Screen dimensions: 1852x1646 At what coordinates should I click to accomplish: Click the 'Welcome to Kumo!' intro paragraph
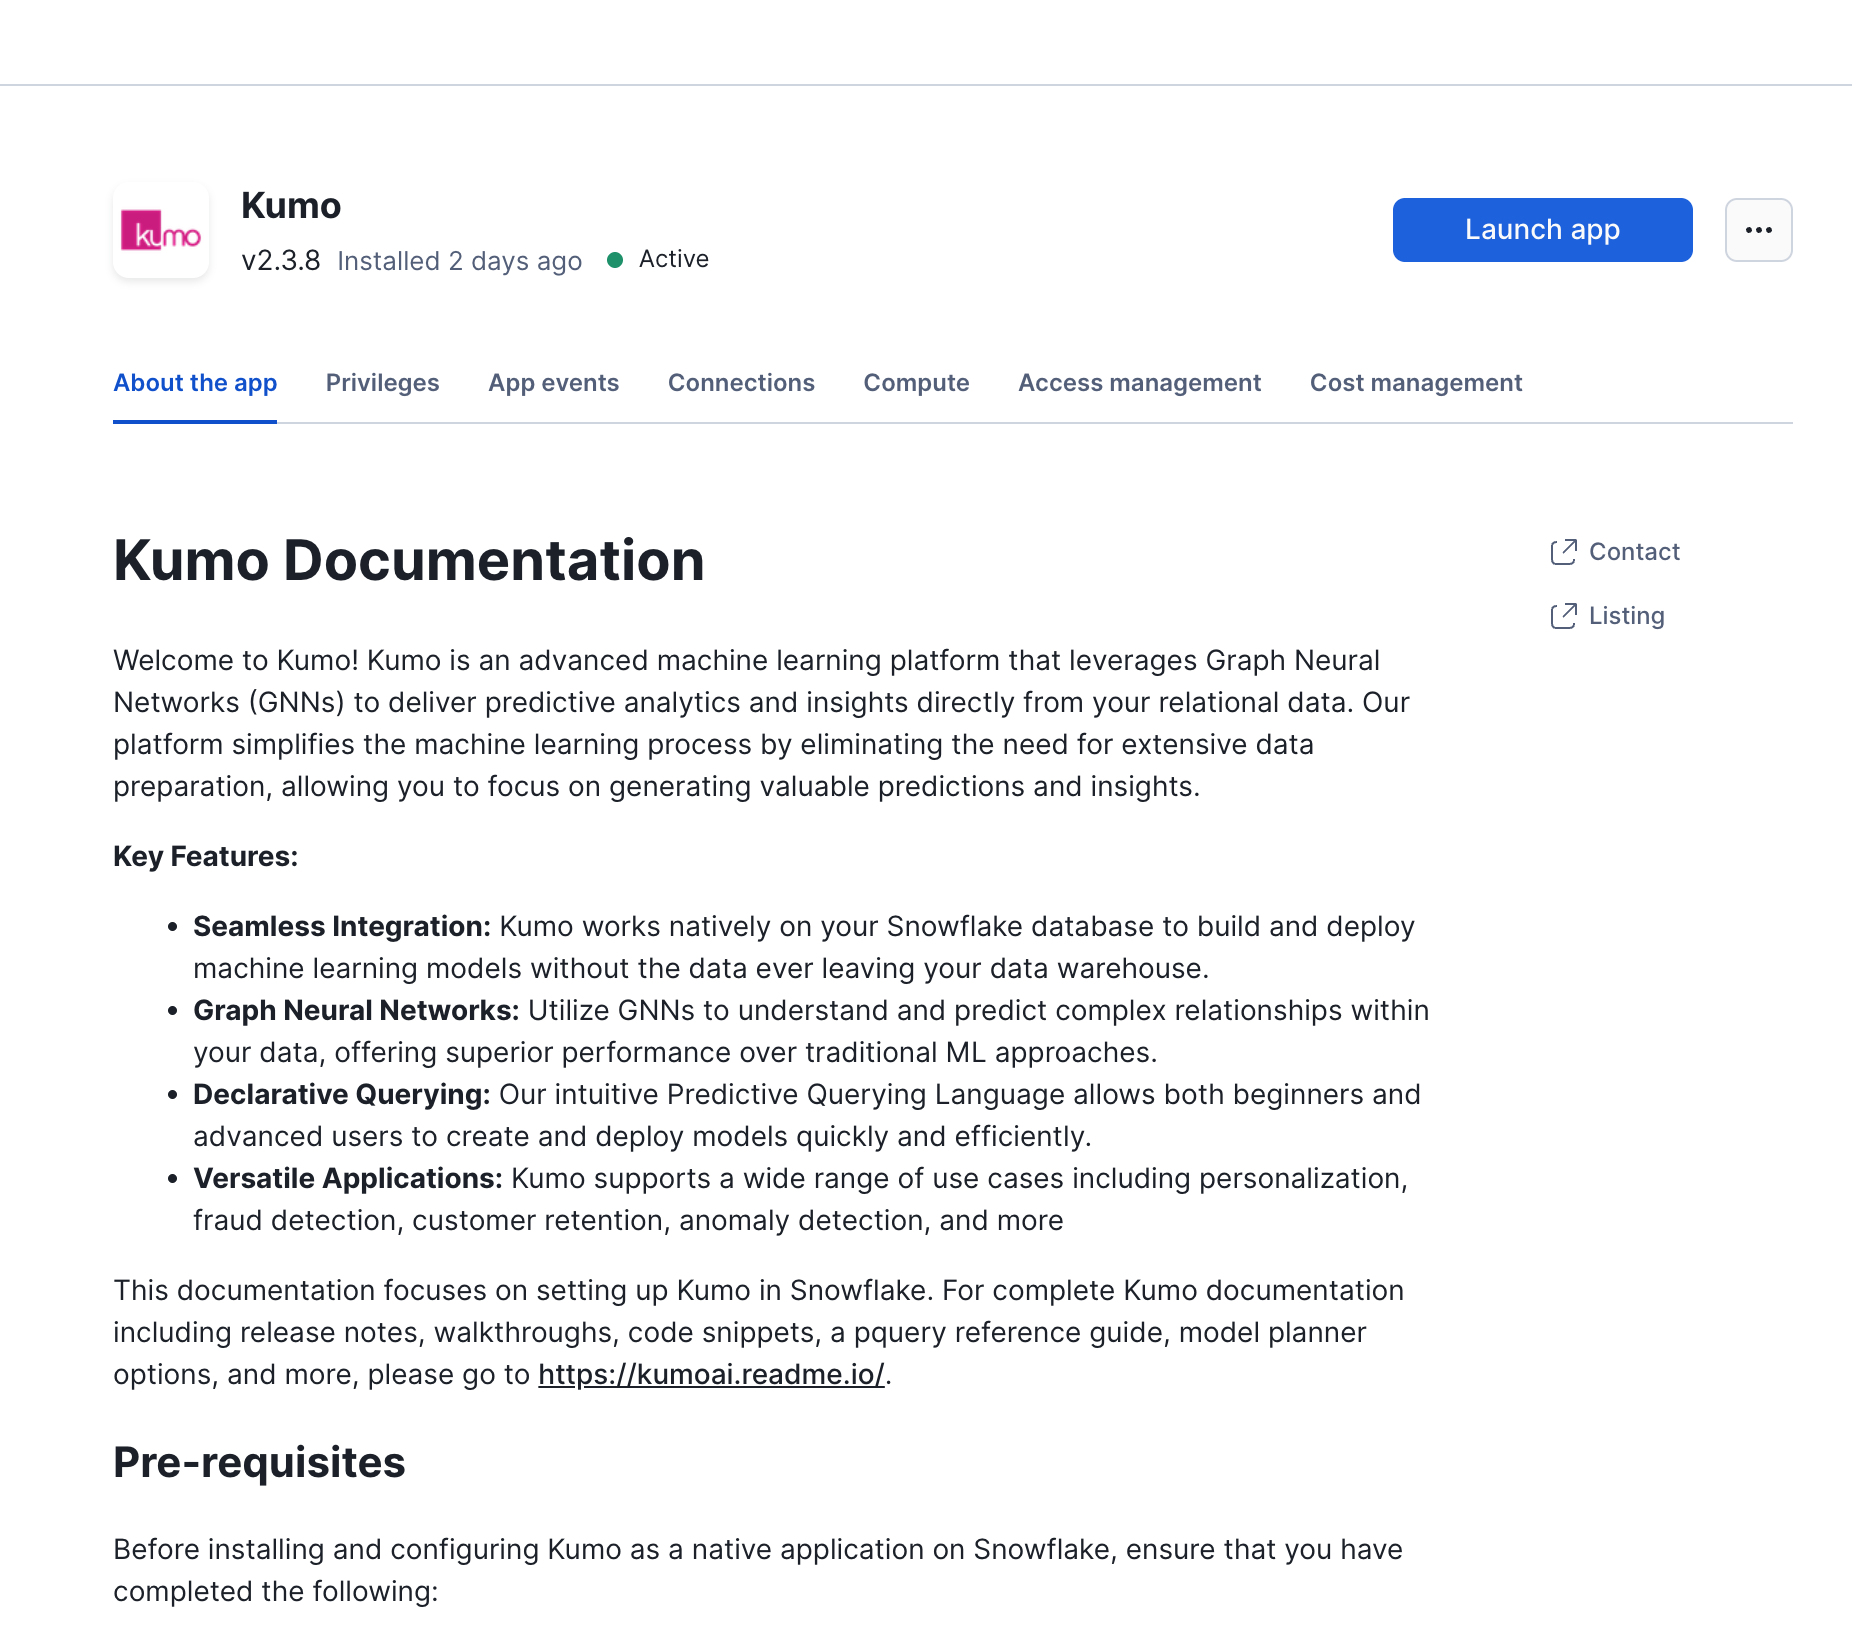tap(761, 724)
